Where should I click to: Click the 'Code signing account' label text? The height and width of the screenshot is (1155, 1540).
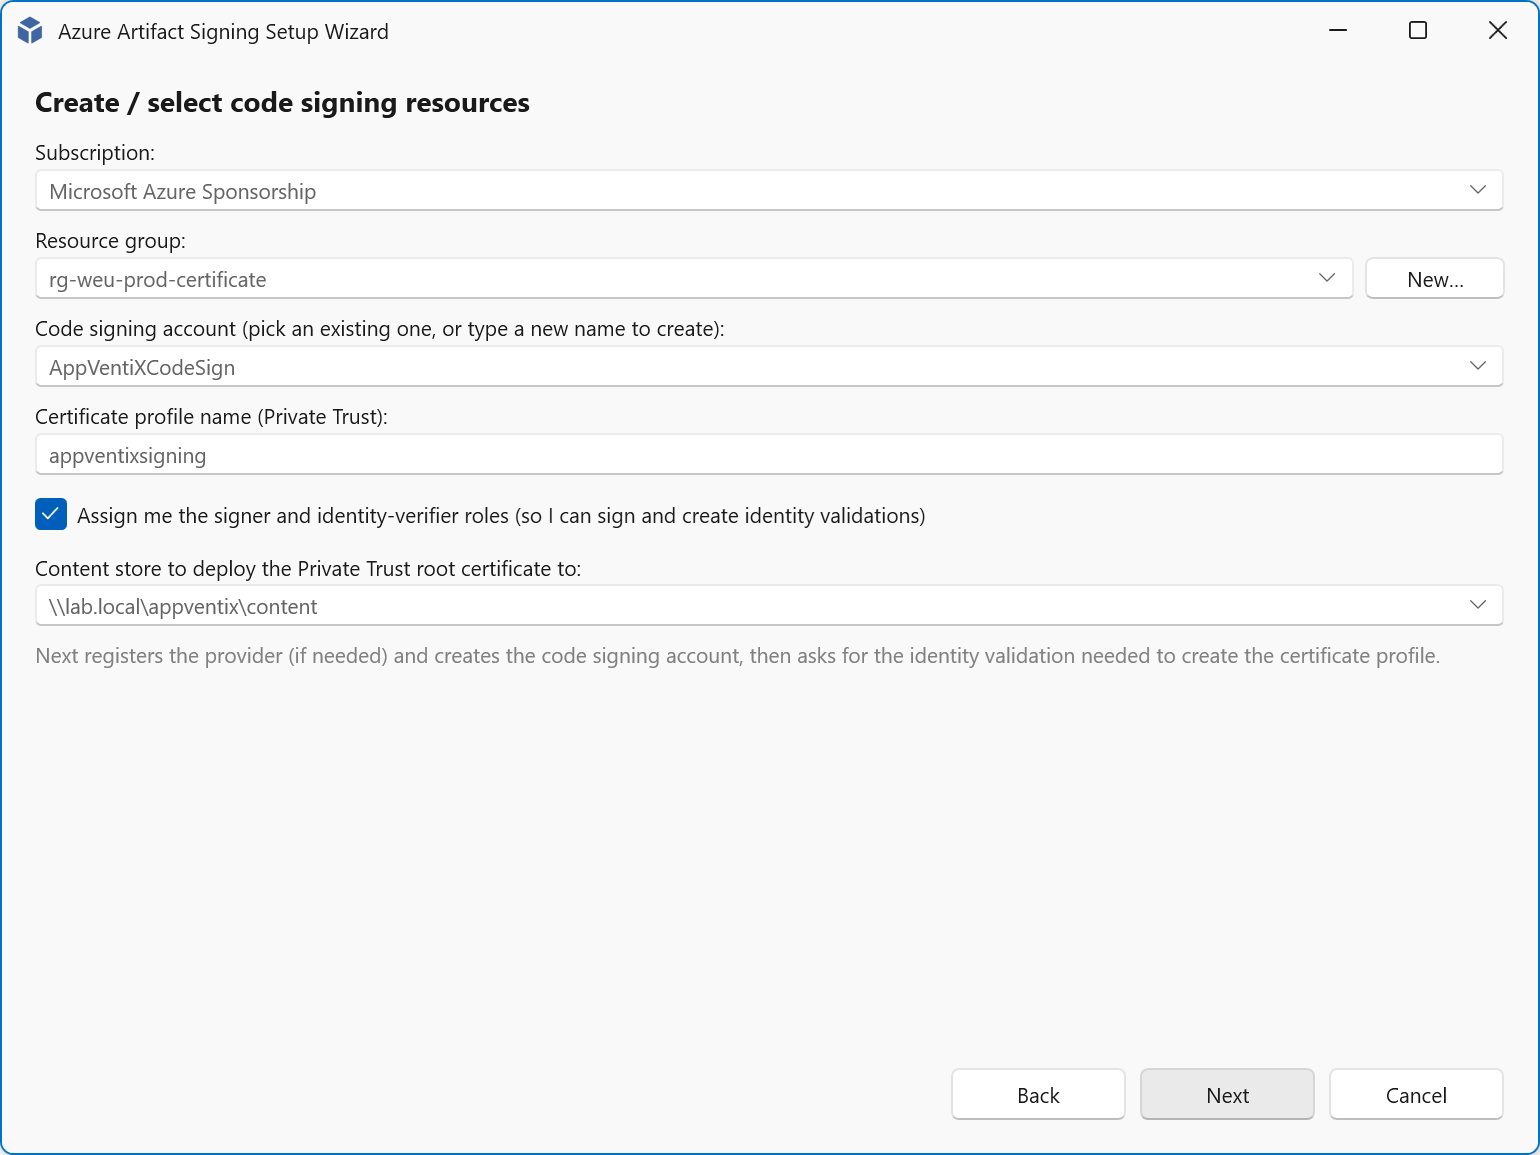[x=380, y=329]
